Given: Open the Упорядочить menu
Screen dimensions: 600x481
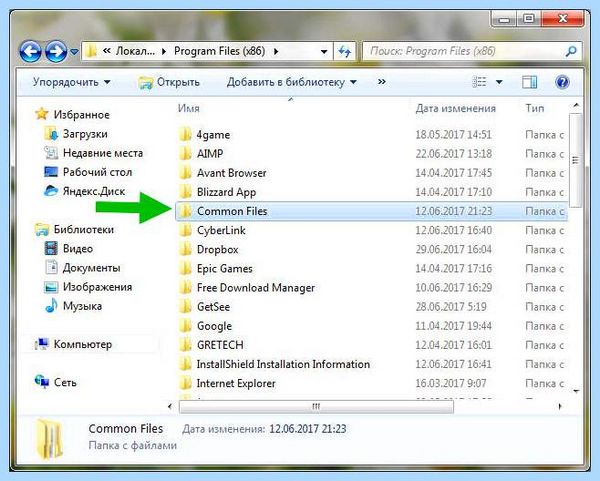Looking at the screenshot, I should pos(72,82).
